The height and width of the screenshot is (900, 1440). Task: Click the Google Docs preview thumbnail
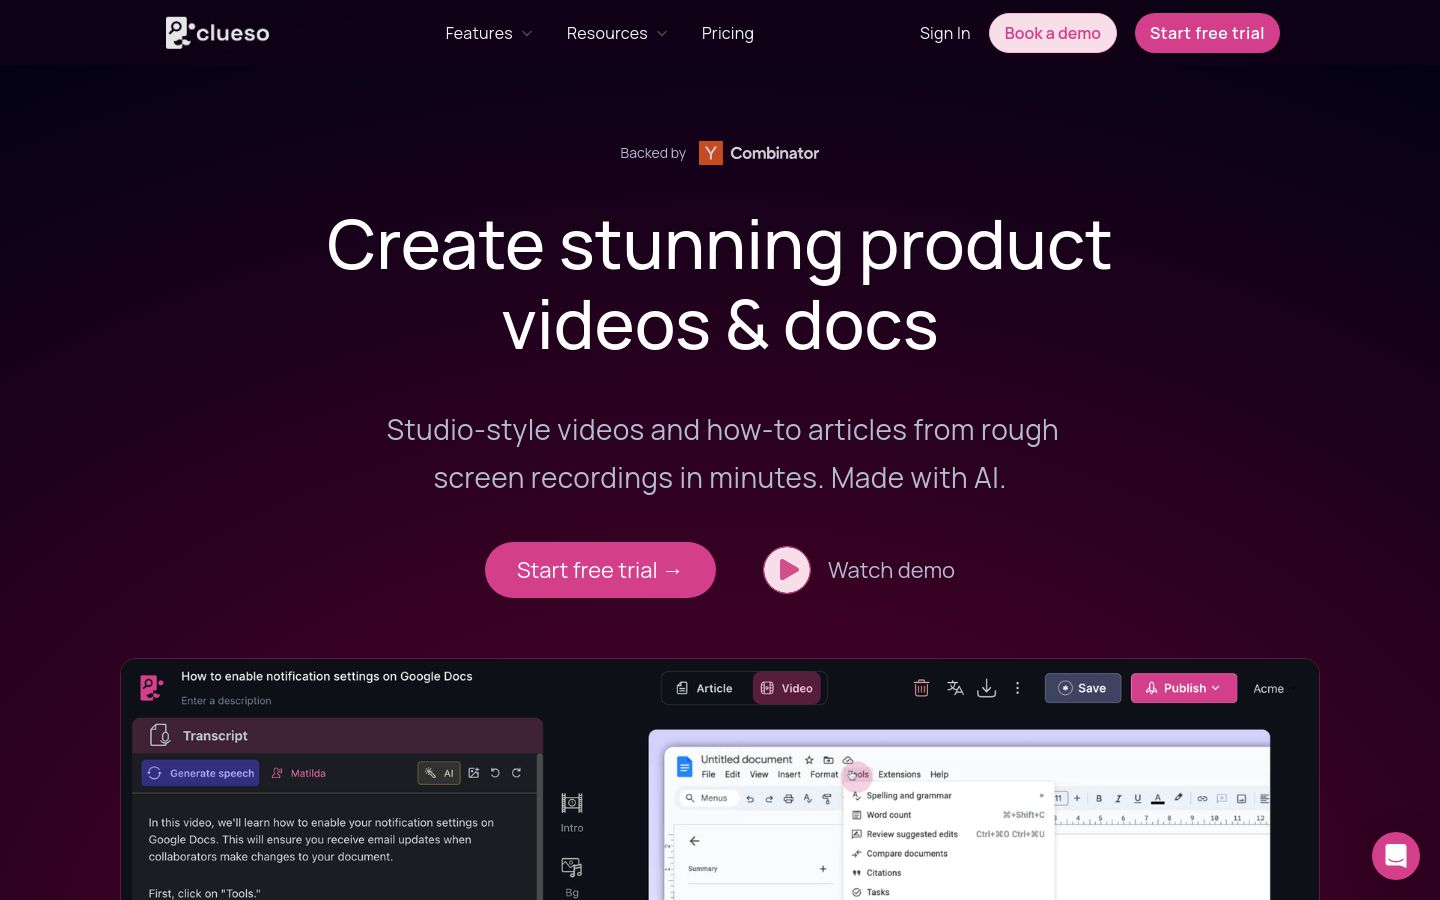[x=959, y=815]
